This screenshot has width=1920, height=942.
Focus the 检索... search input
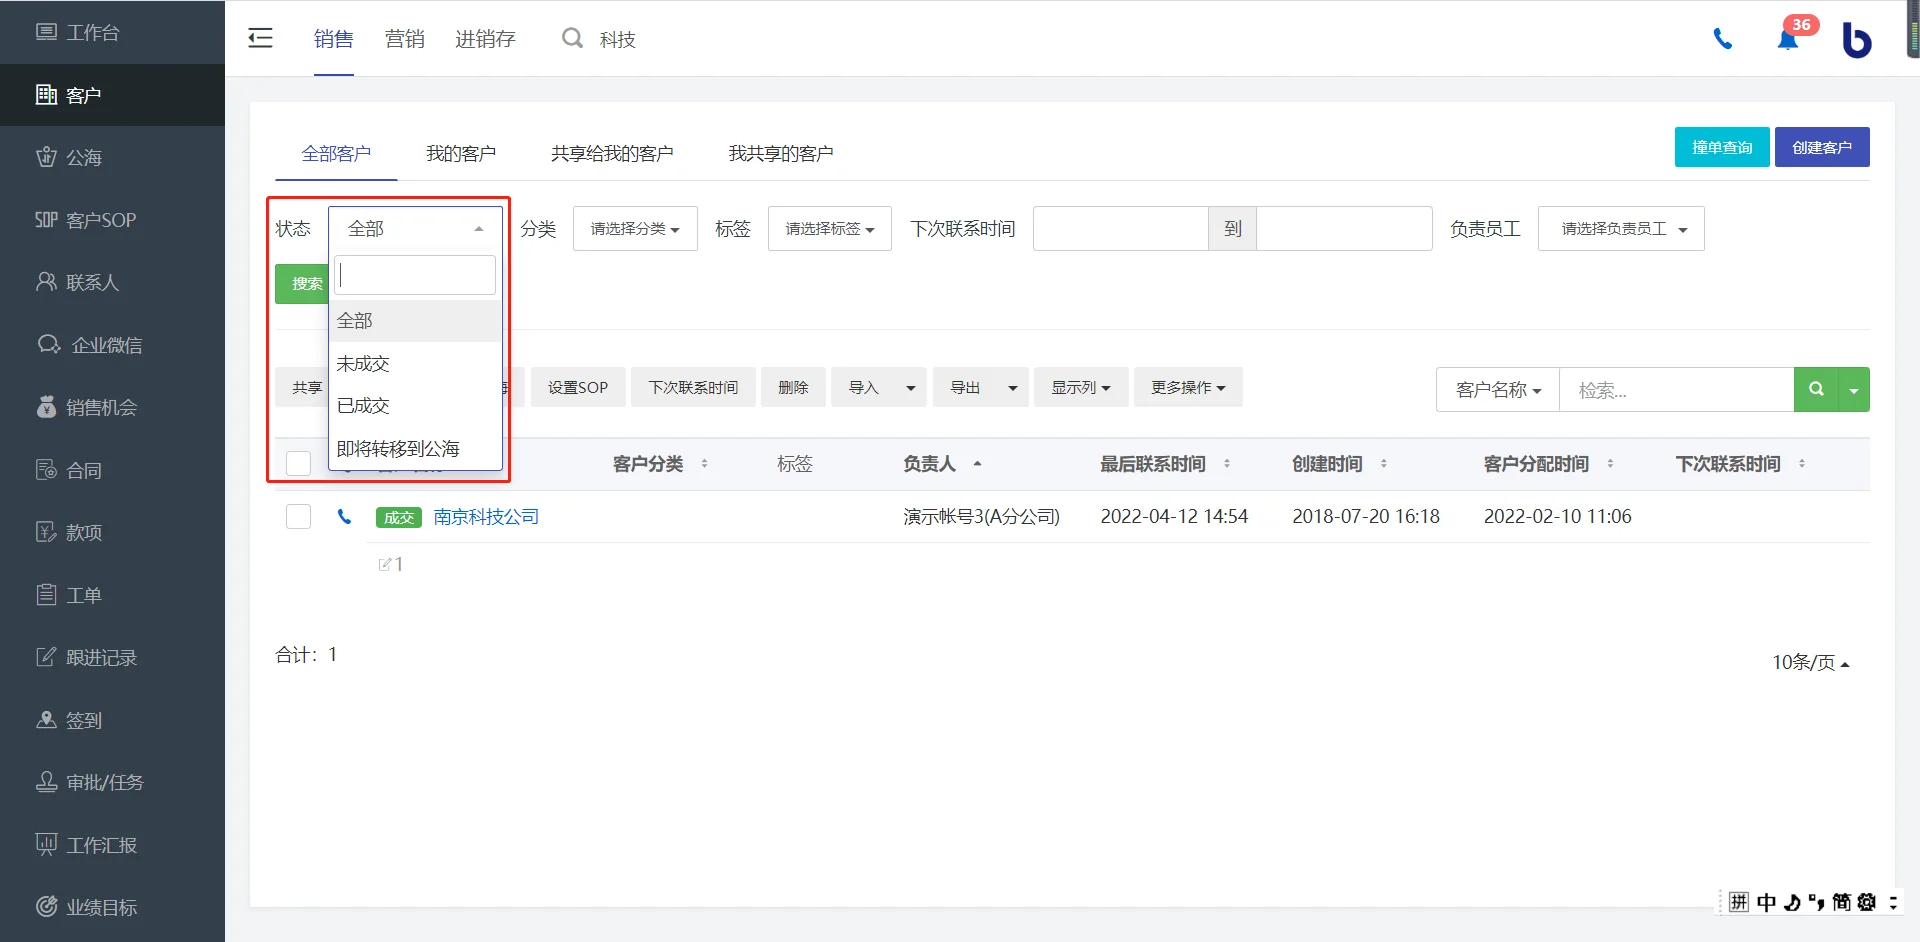[x=1677, y=390]
